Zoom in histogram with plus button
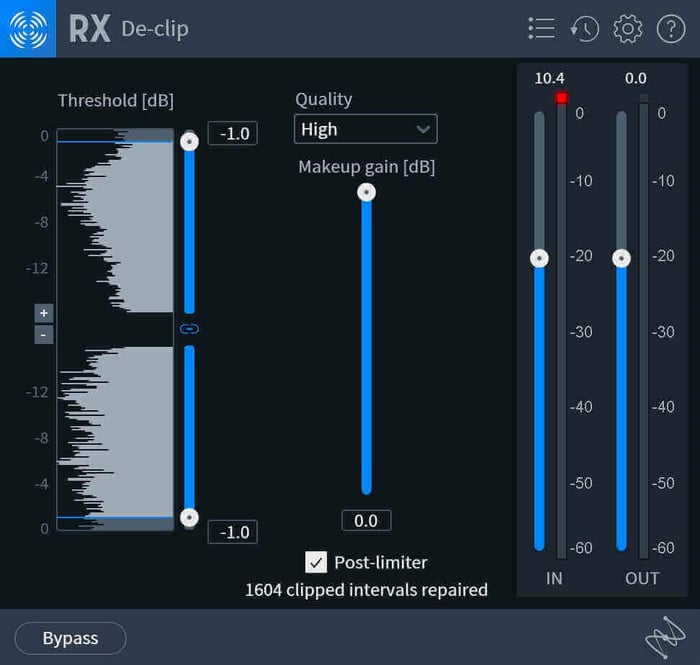This screenshot has height=665, width=700. click(44, 313)
